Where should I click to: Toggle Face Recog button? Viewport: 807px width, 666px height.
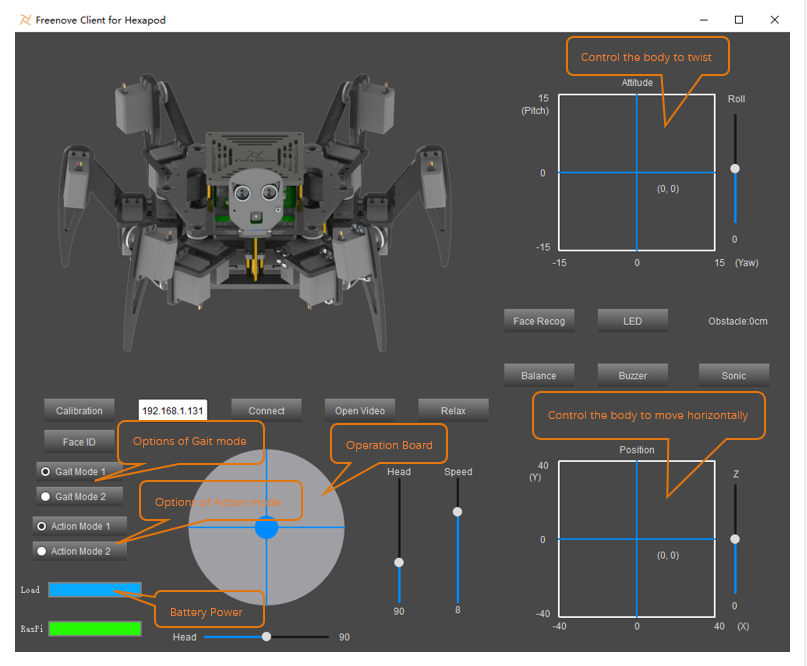(x=539, y=321)
